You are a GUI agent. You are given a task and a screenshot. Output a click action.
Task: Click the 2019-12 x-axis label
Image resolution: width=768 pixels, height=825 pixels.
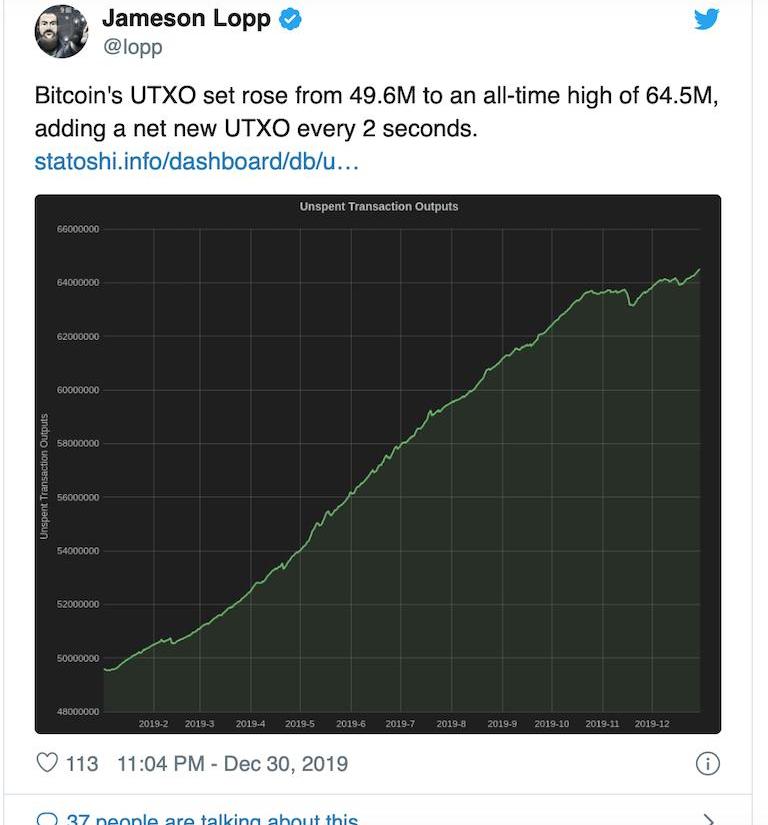point(652,722)
